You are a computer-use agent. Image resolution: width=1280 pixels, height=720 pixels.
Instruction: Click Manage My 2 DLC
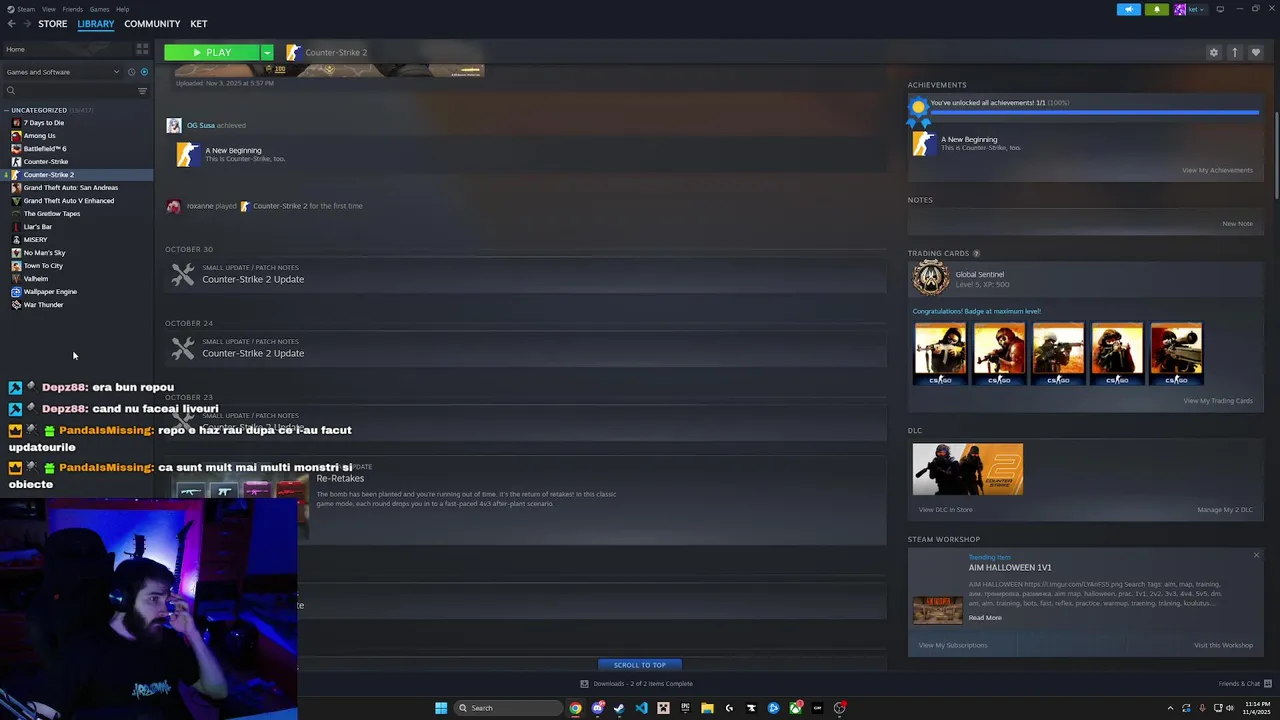coord(1225,510)
